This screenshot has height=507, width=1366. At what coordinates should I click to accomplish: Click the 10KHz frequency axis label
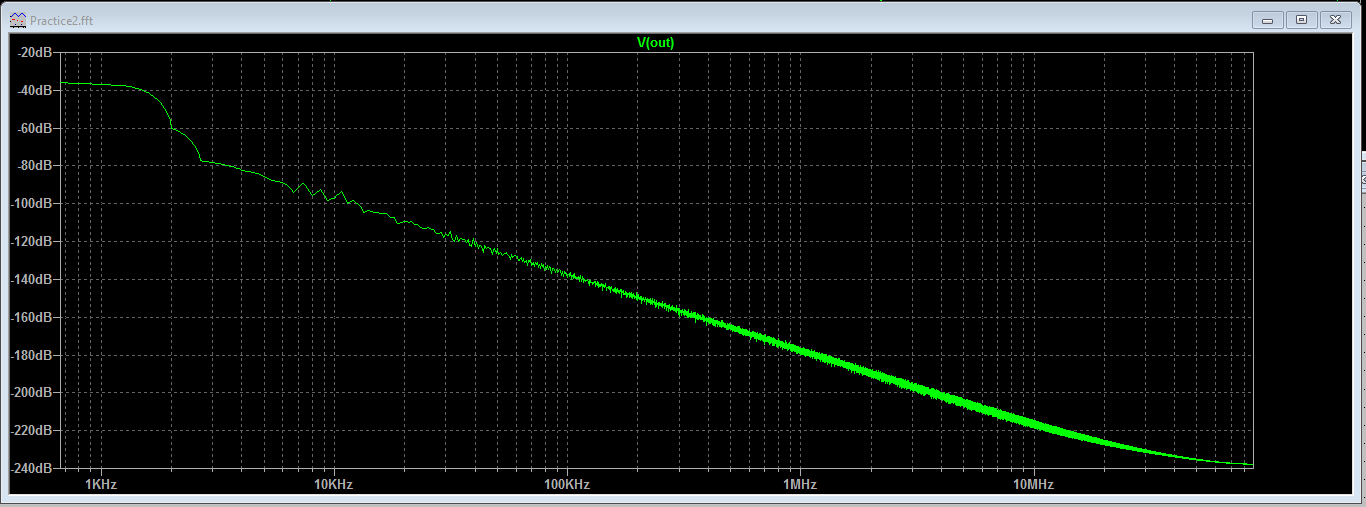pyautogui.click(x=333, y=485)
